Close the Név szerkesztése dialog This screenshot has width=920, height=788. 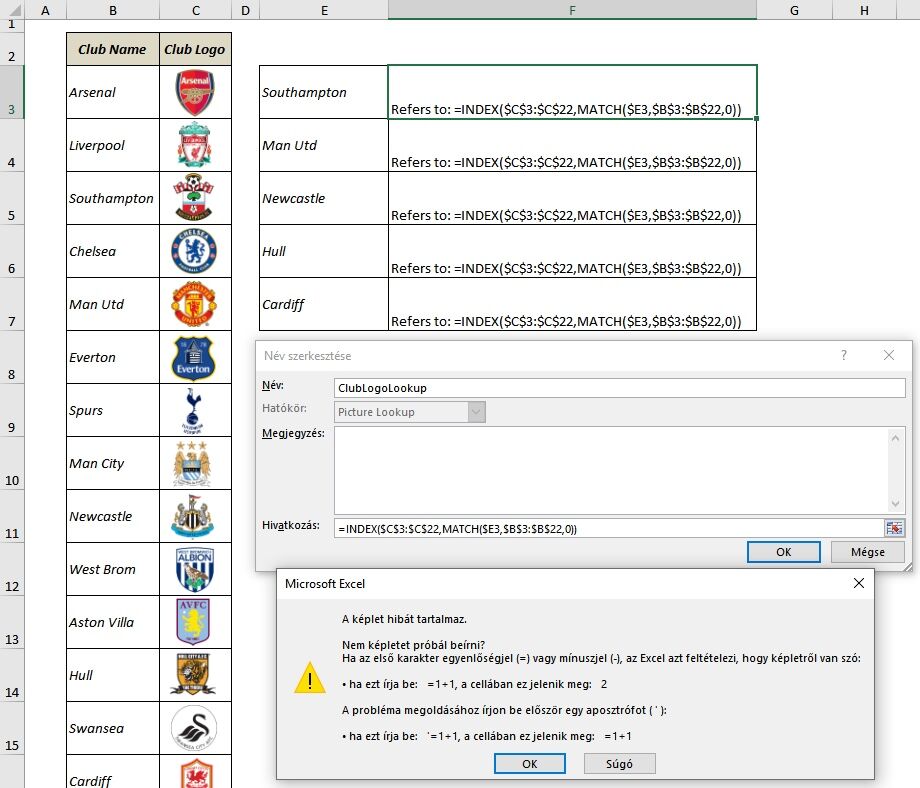point(889,355)
